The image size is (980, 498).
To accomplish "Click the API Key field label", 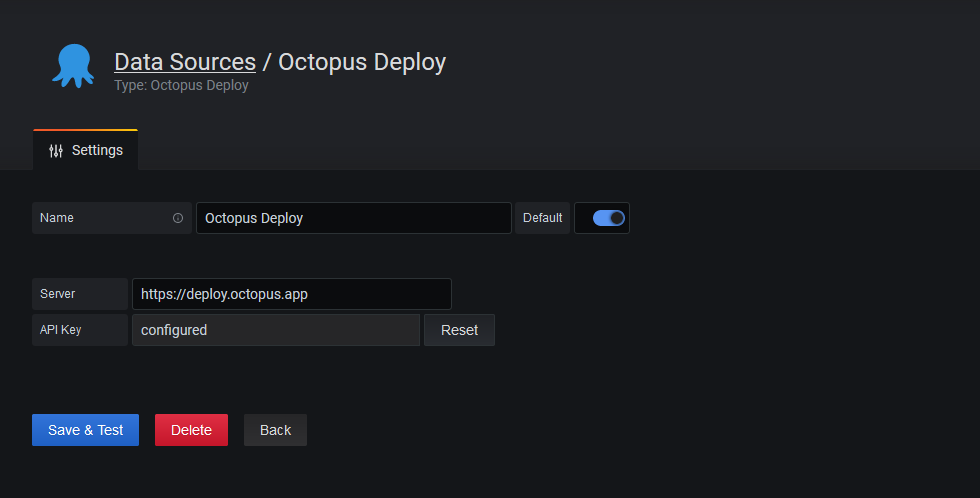I will (61, 330).
